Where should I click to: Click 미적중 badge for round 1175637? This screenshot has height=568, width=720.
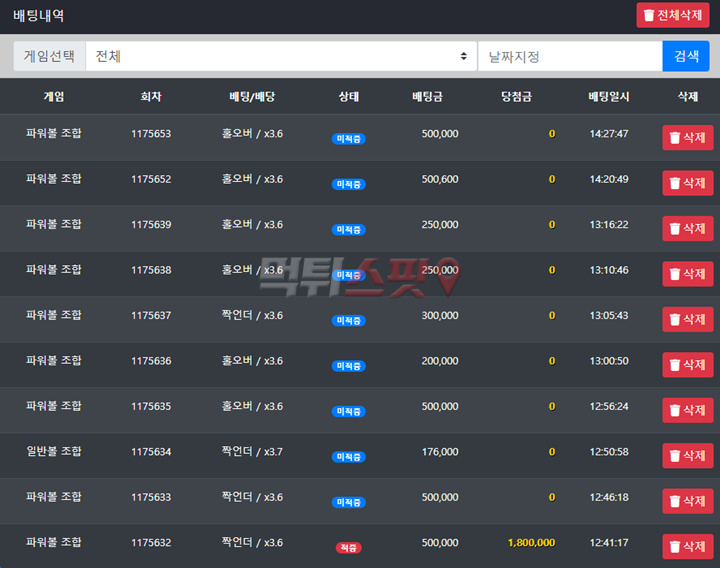click(x=349, y=321)
